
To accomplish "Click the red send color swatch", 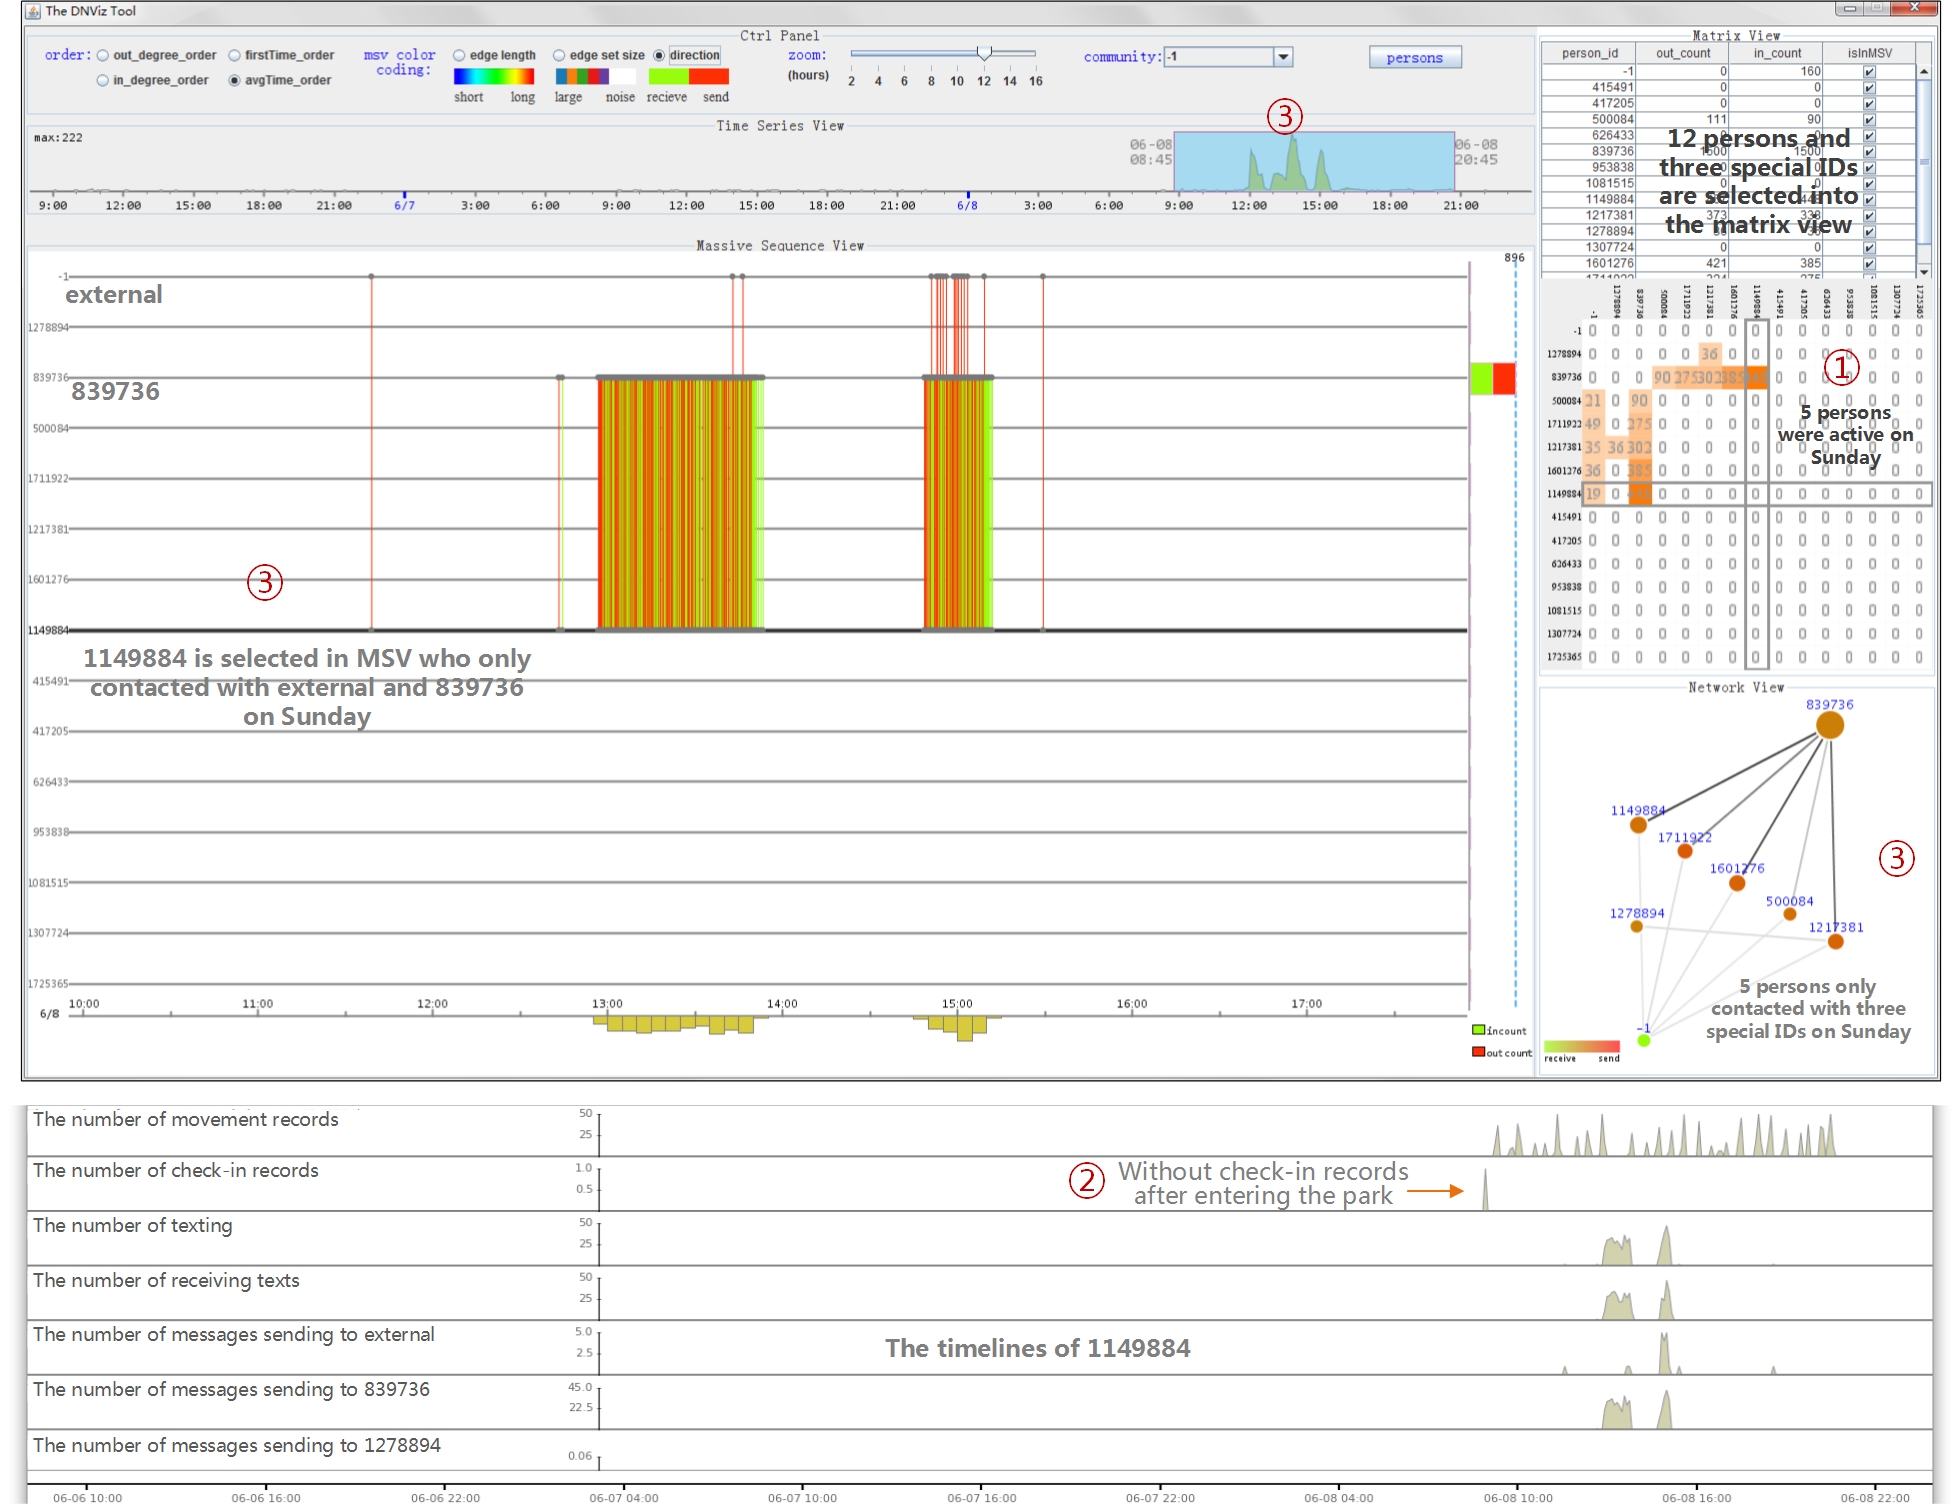I will [709, 77].
